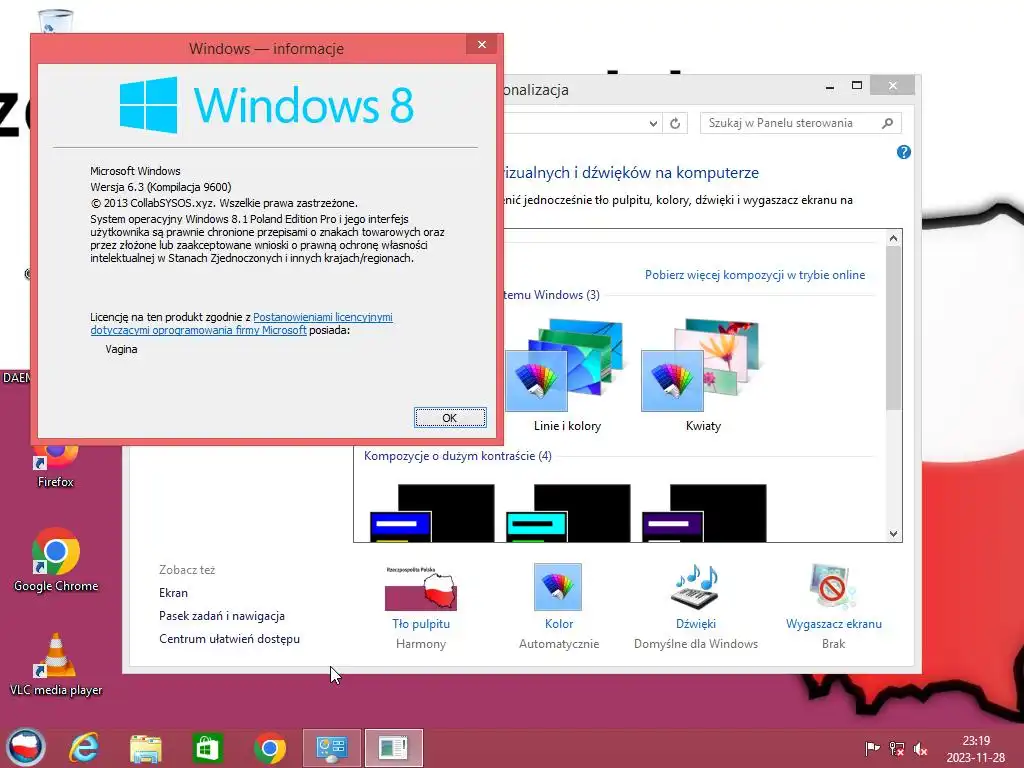Viewport: 1024px width, 768px height.
Task: Open Action Center flag tray icon
Action: [x=872, y=748]
